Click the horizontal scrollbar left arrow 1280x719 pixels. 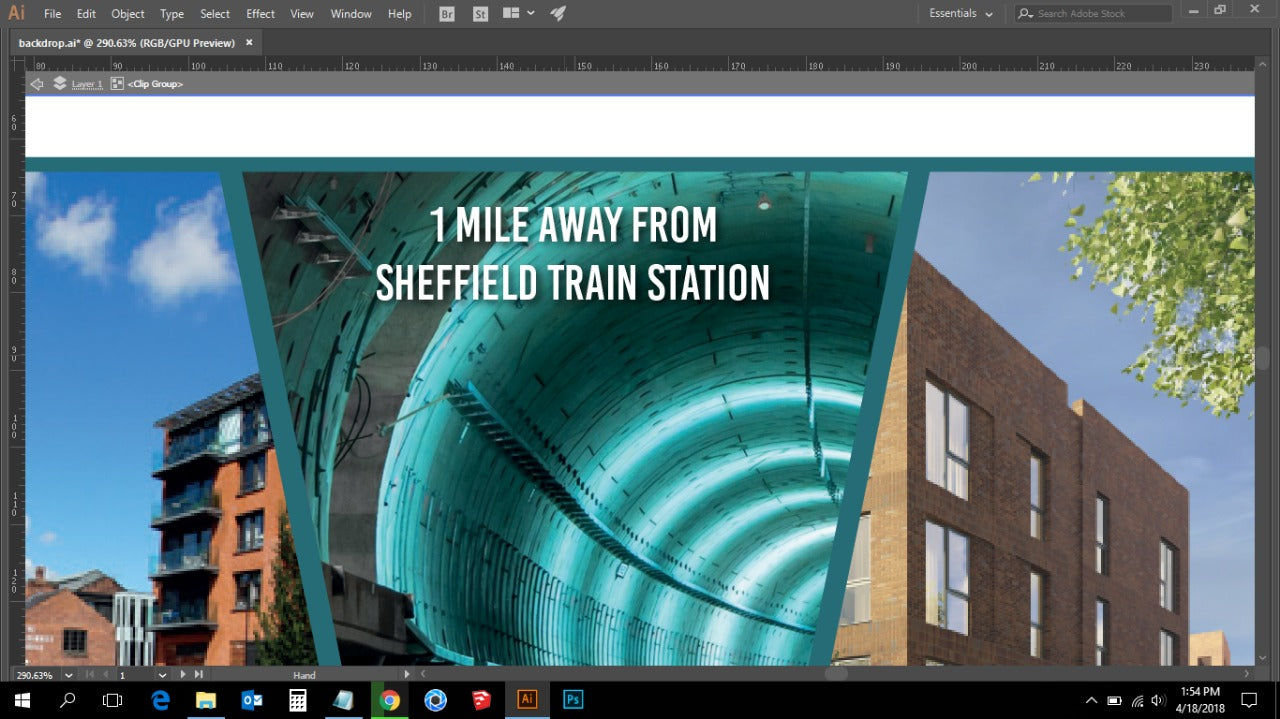423,674
